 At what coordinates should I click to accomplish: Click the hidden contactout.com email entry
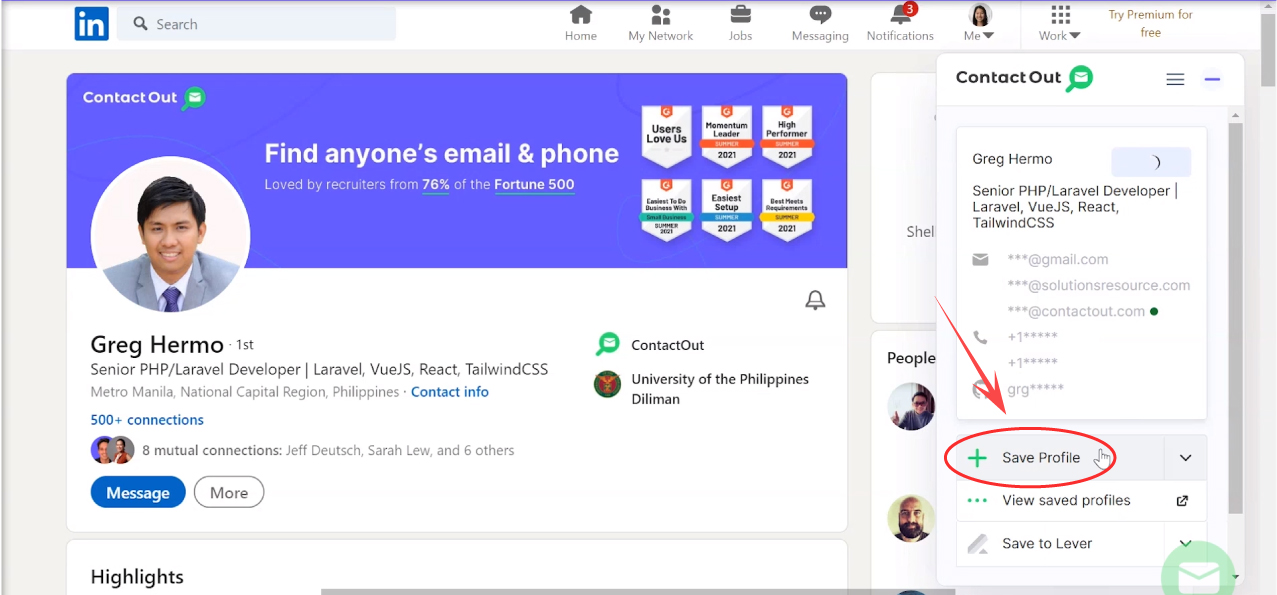[x=1076, y=312]
